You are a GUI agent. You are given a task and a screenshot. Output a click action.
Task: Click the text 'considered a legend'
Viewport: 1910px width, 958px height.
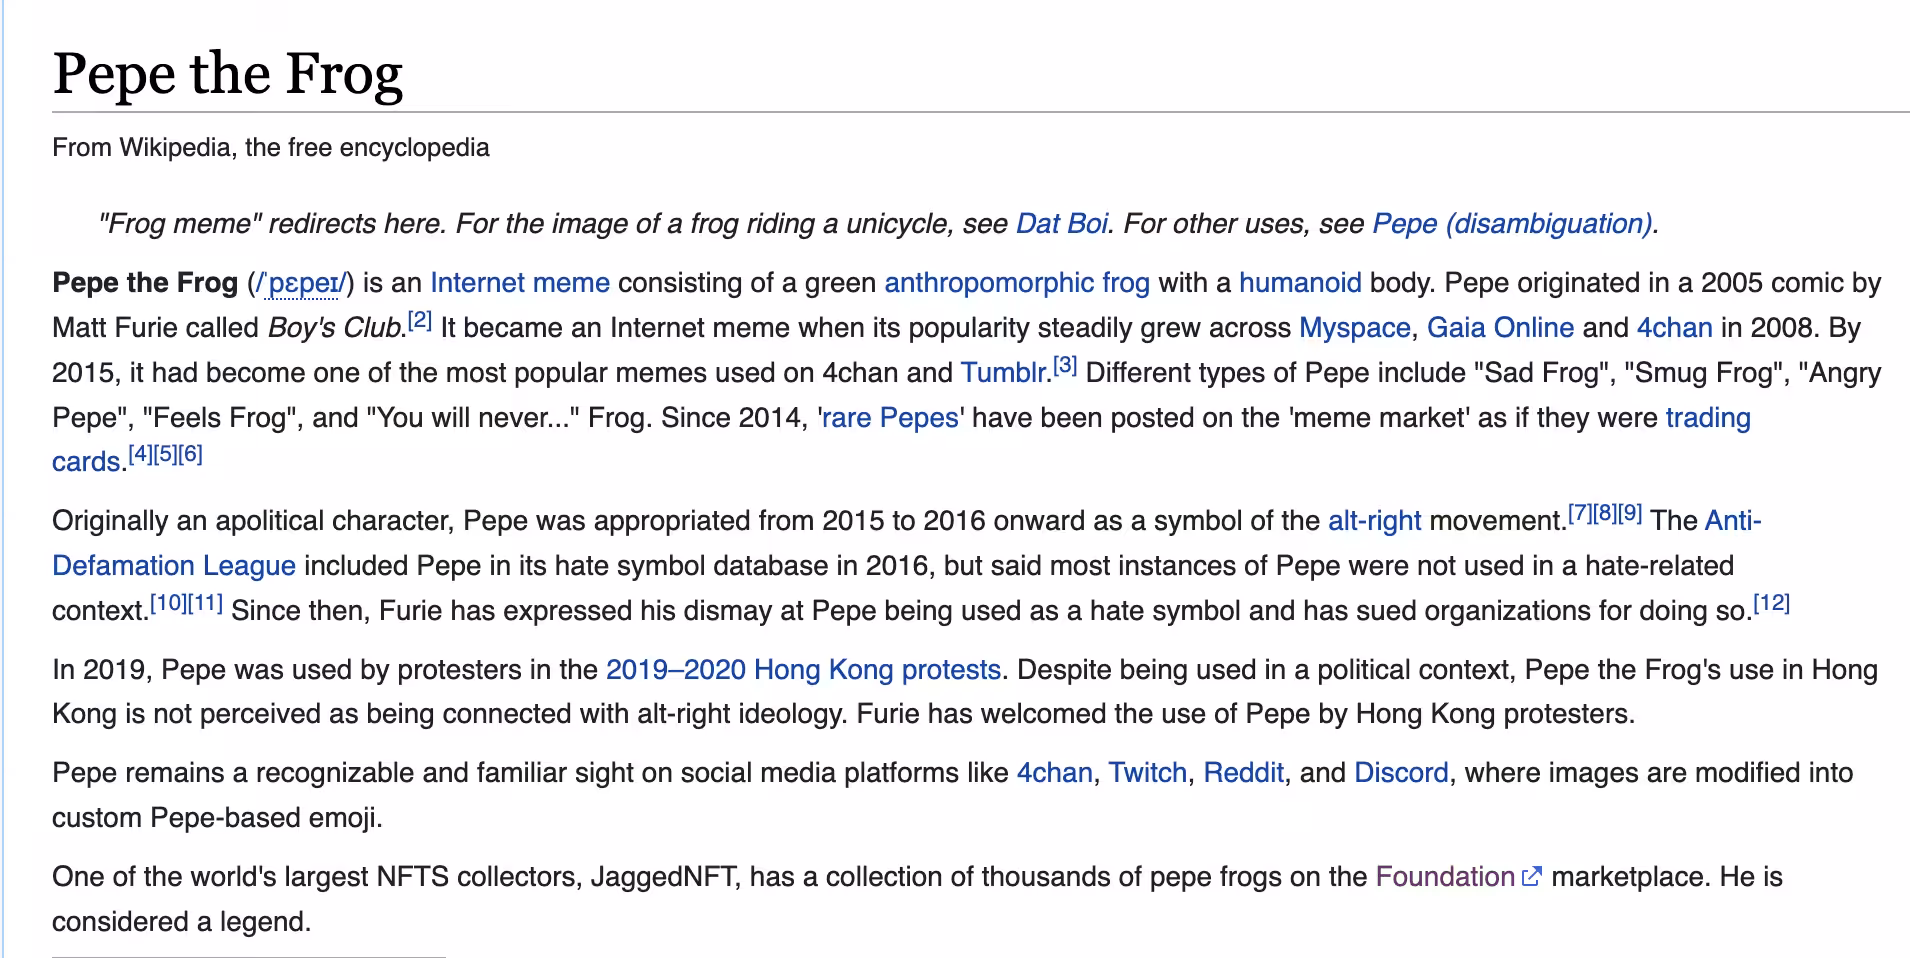point(179,922)
